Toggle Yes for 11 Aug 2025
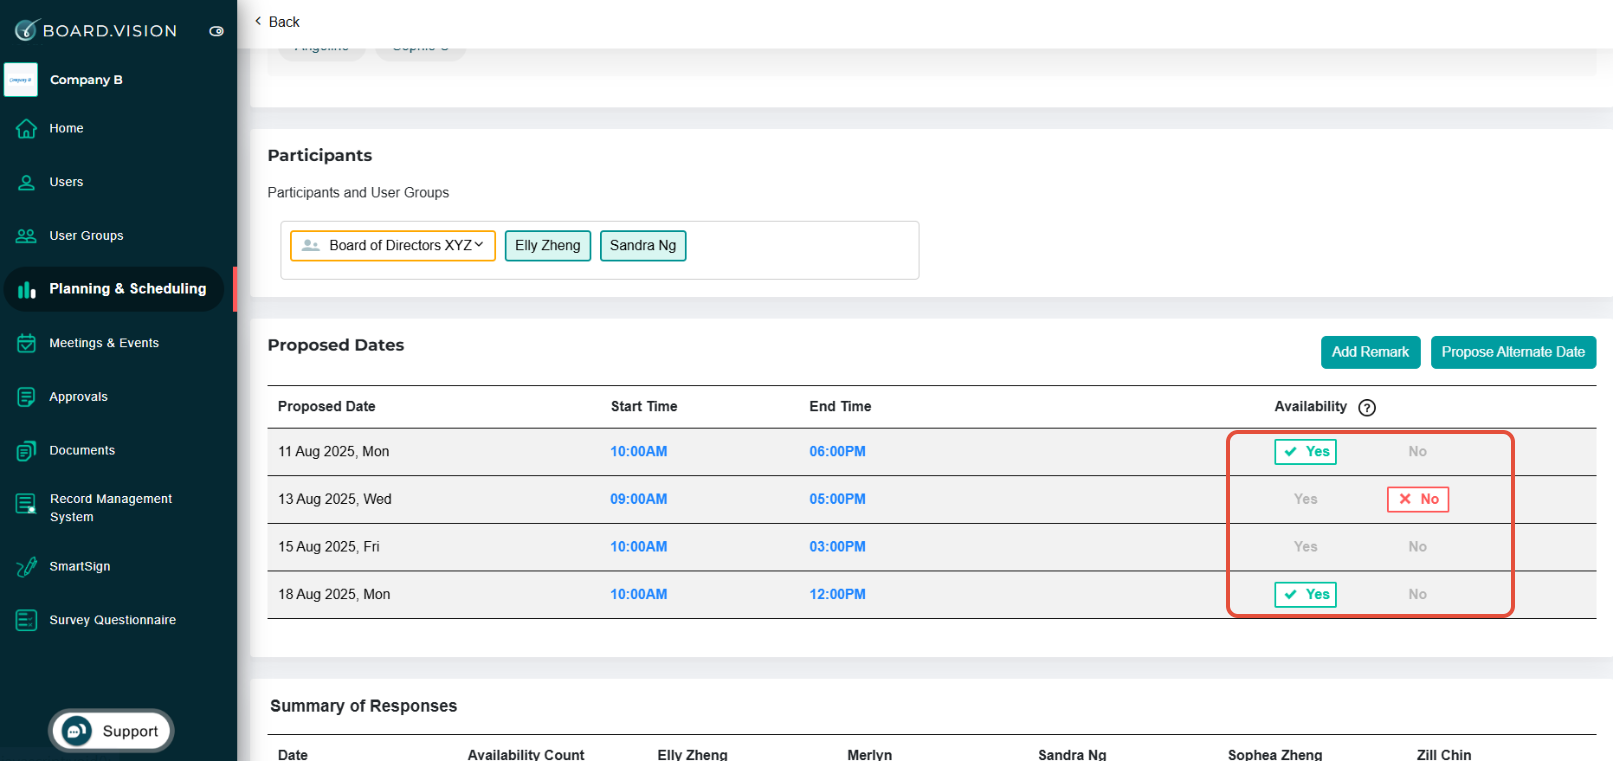The width and height of the screenshot is (1613, 761). (1305, 452)
